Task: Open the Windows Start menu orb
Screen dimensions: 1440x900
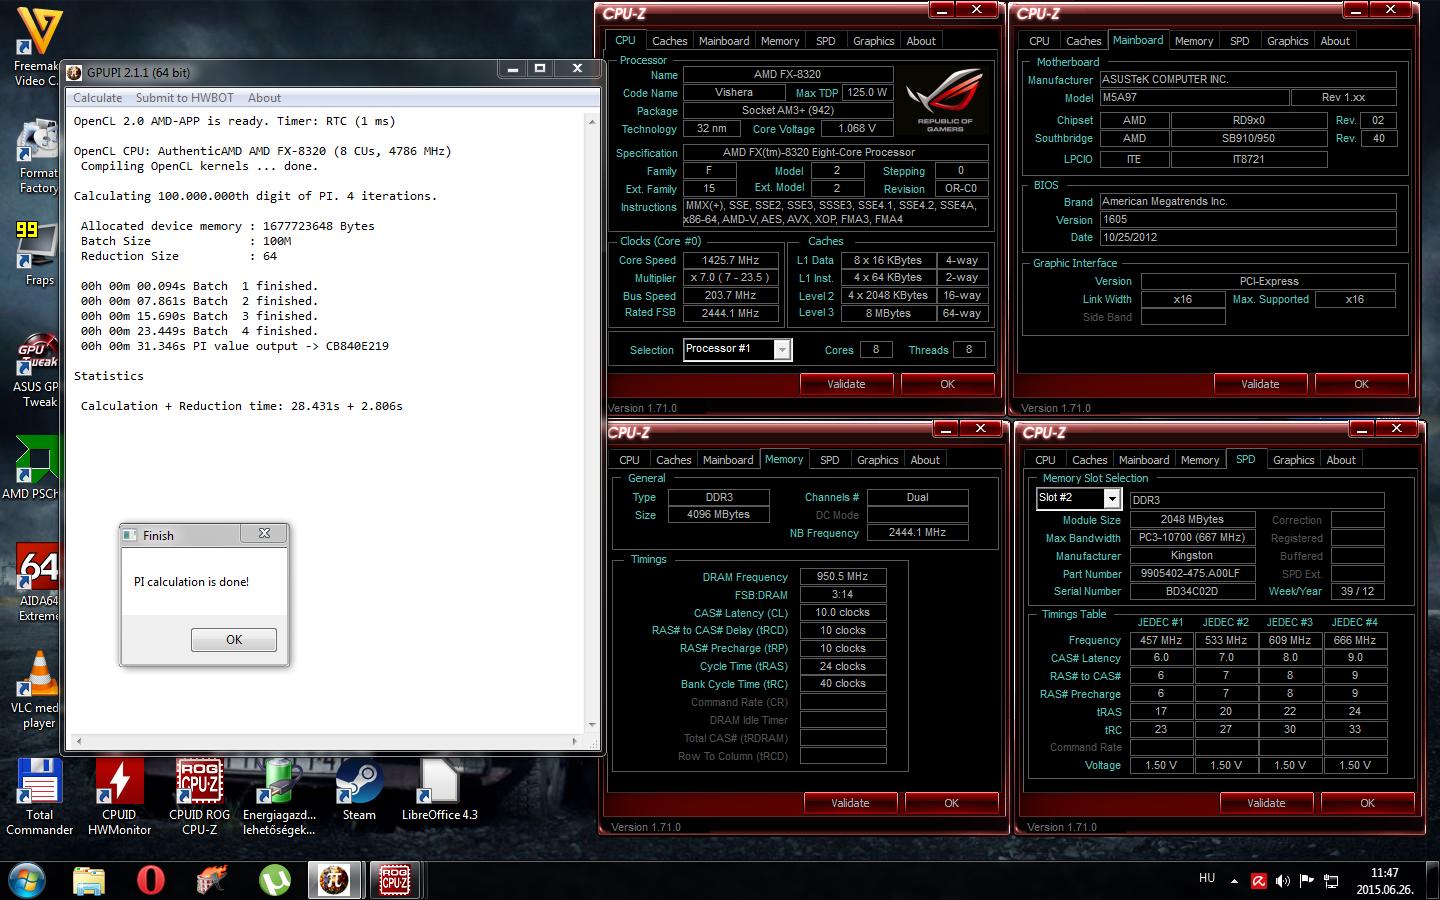Action: click(x=27, y=880)
